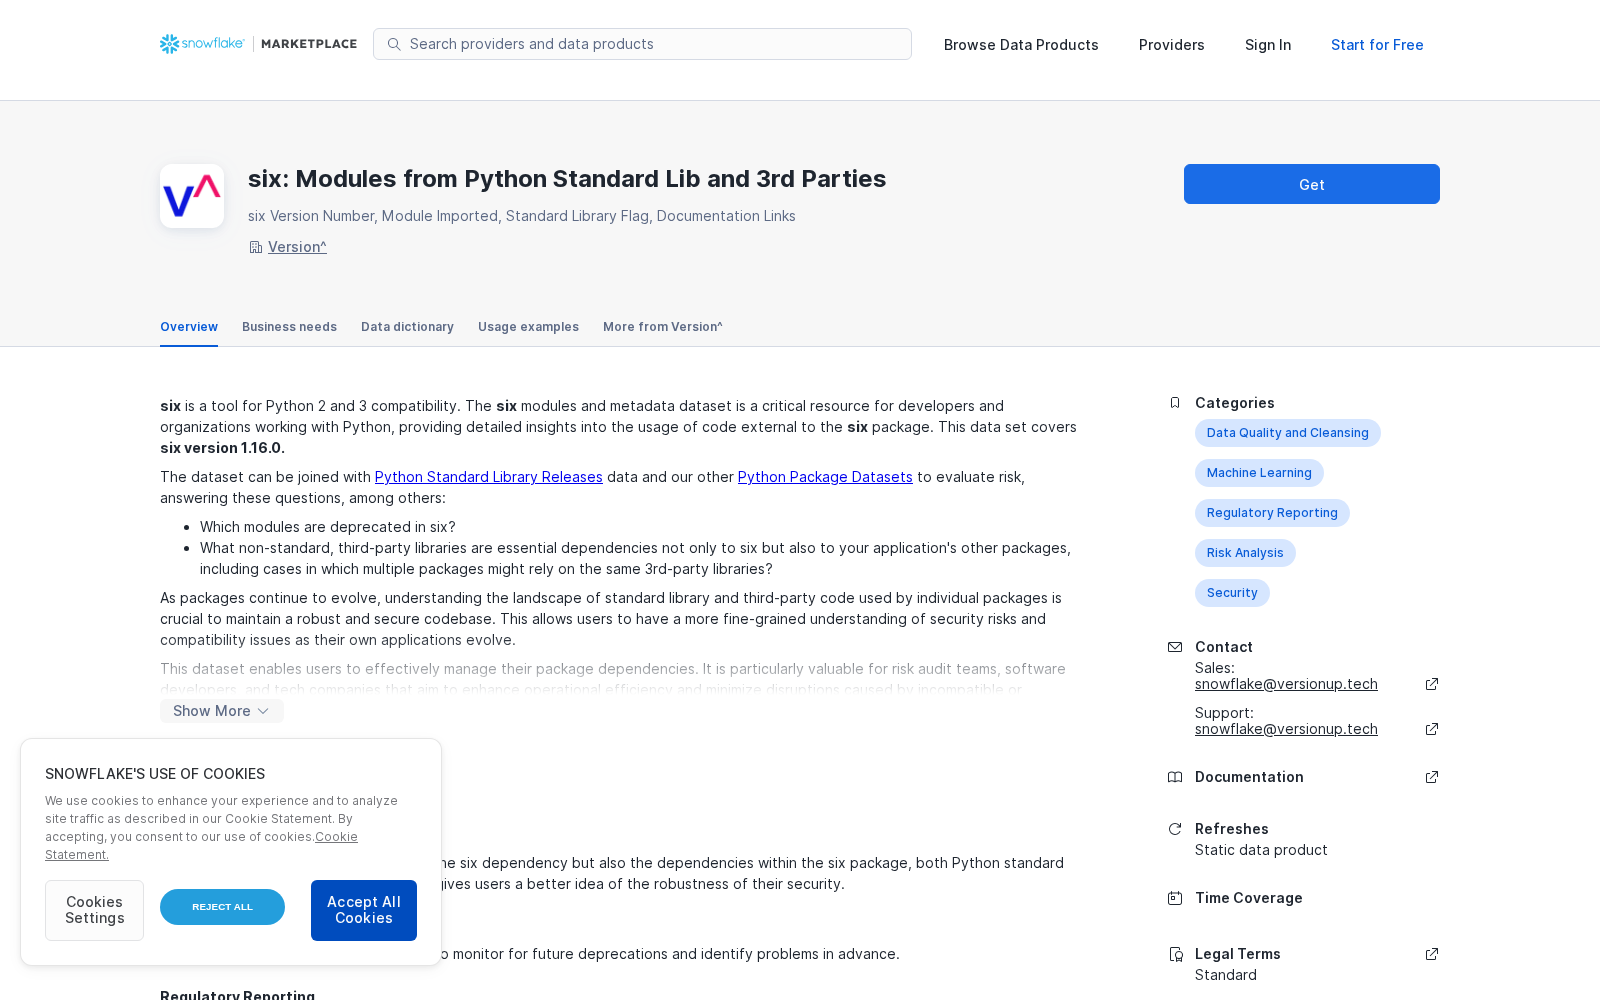Open the More from Version^ tab
Viewport: 1600px width, 1000px height.
(x=663, y=327)
